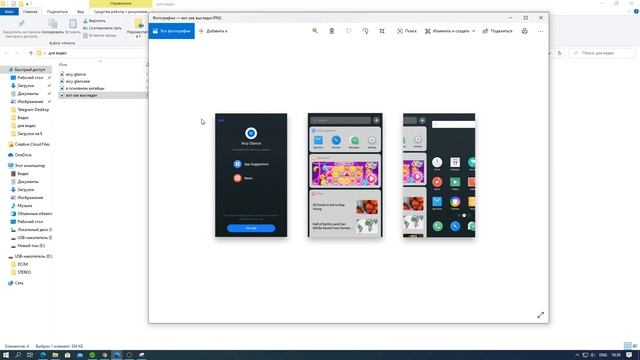640x360 pixels.
Task: Open Объемные объекты in sidebar
Action: (34, 213)
